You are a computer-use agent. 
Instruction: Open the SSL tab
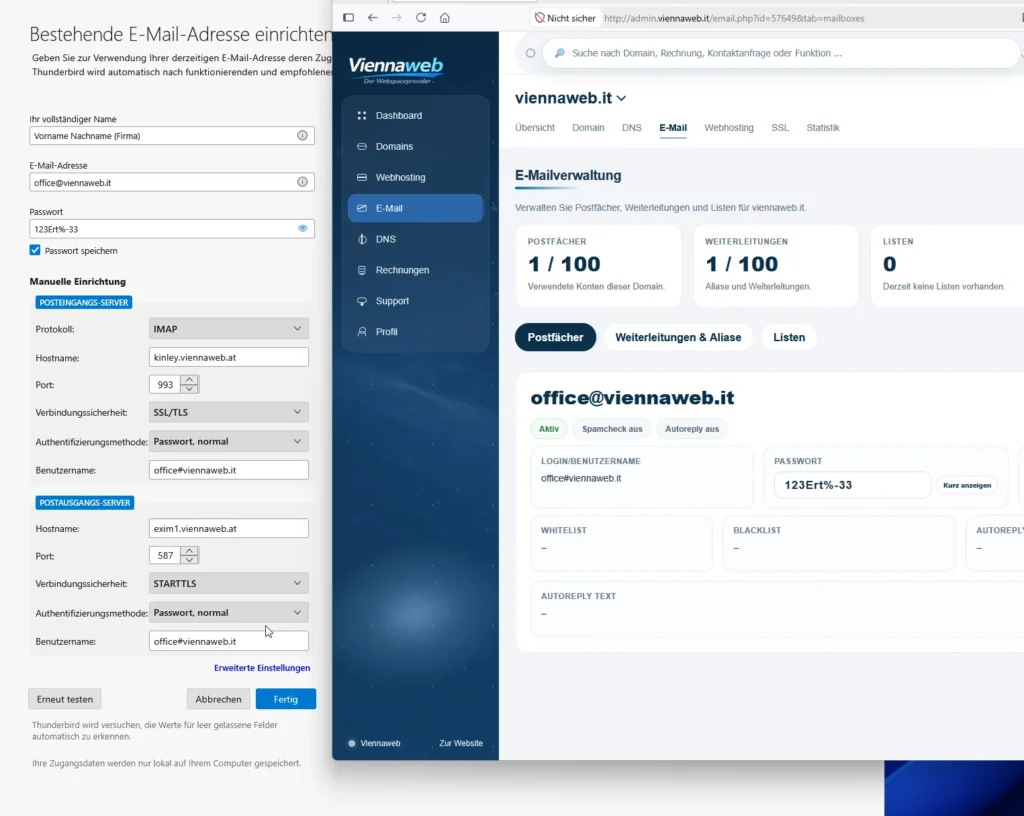click(780, 128)
